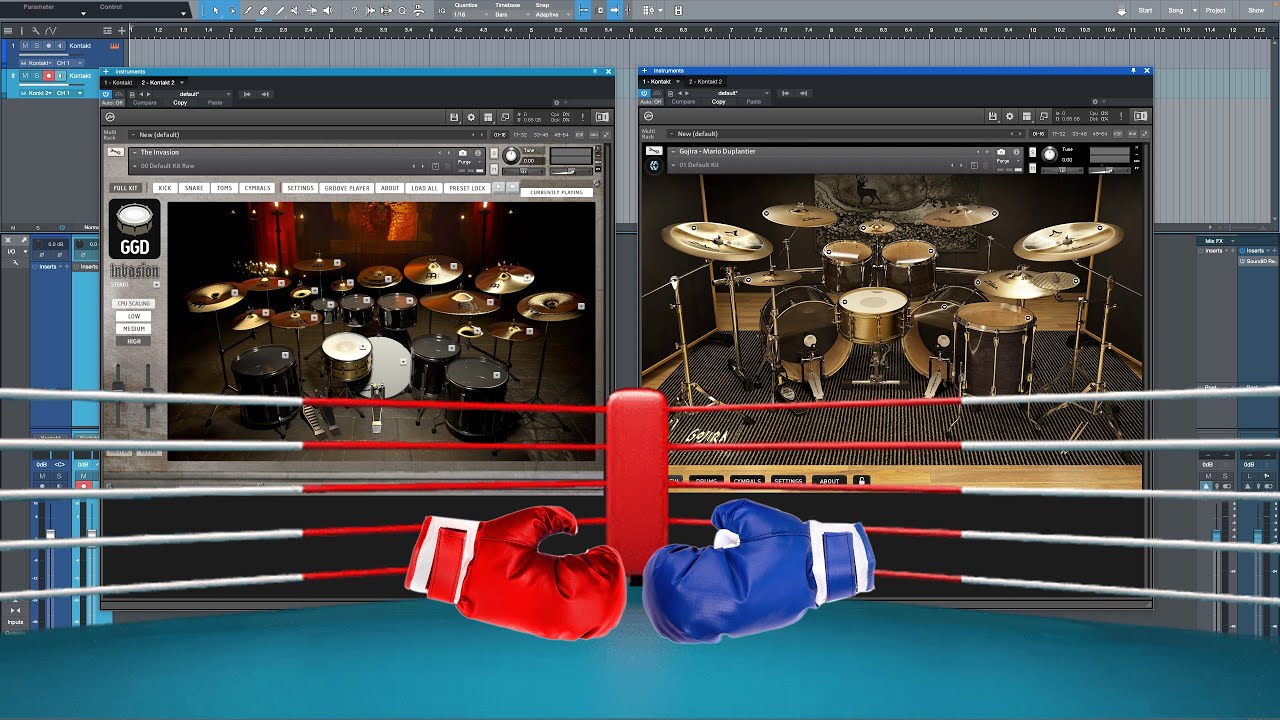This screenshot has width=1280, height=720.
Task: Adjust the Tune knob on Invasion instrument
Action: tap(511, 155)
